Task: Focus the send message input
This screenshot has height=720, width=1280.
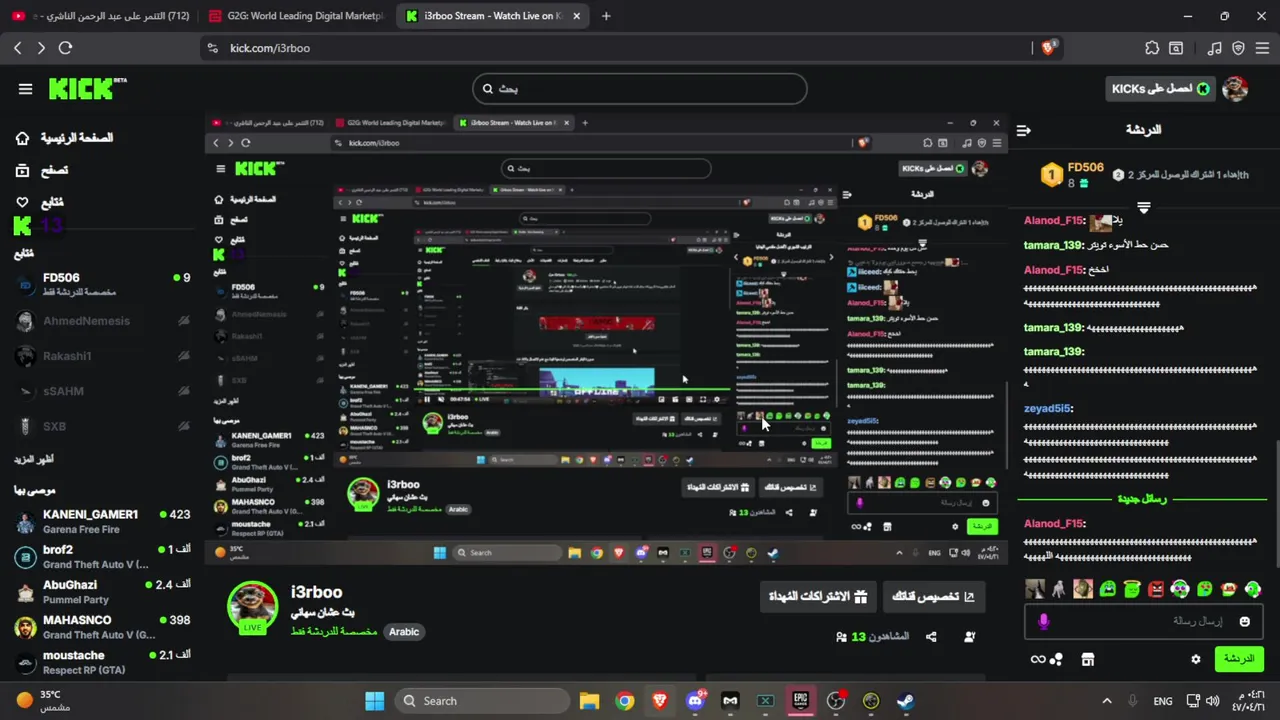Action: coord(1143,621)
